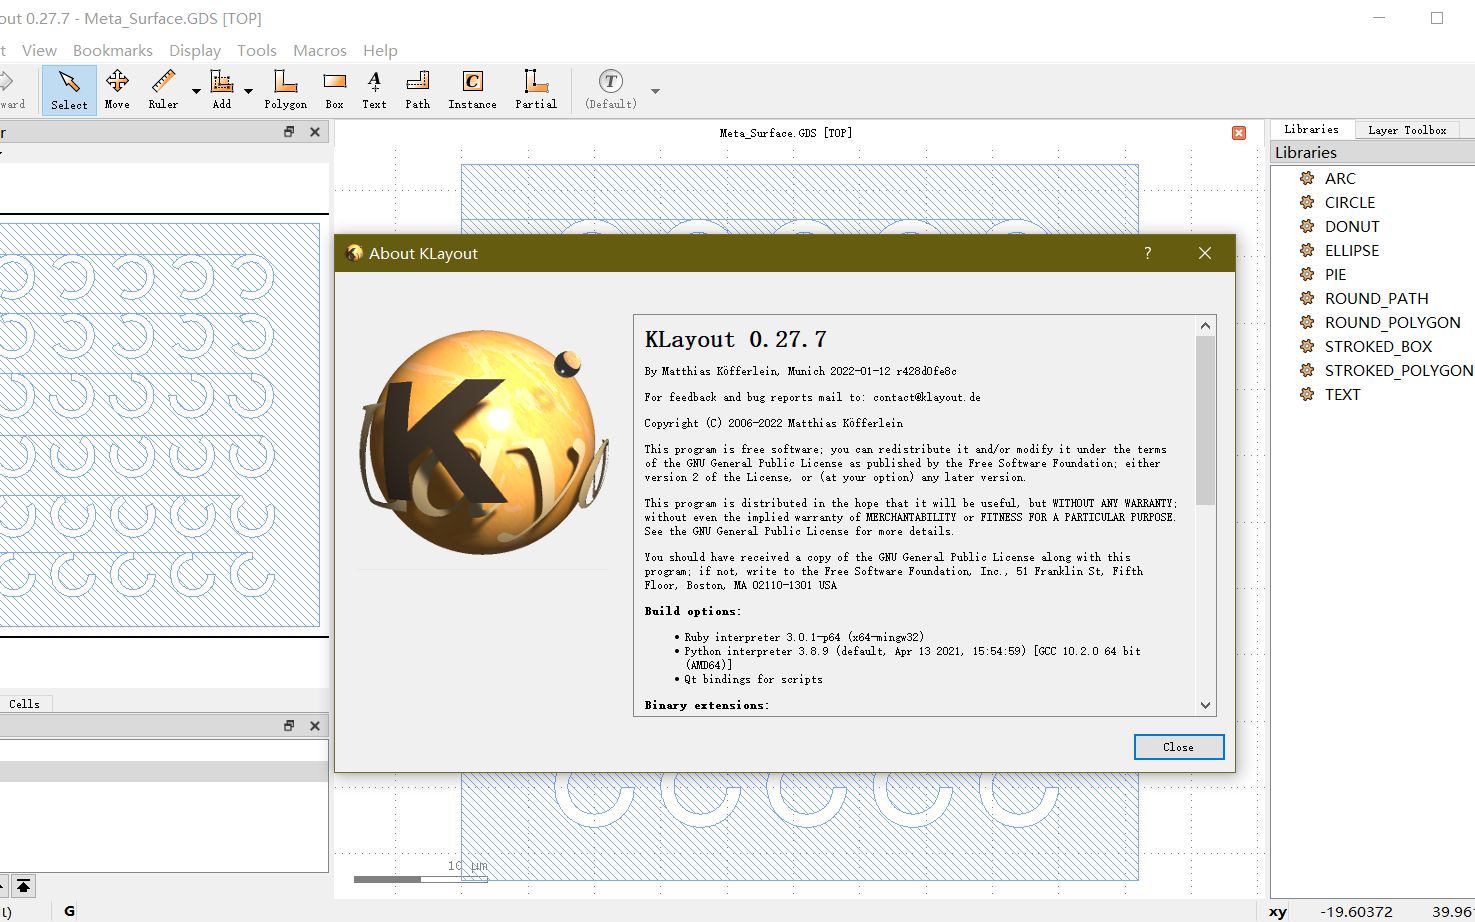Viewport: 1475px width, 922px height.
Task: Click the KLayout logo image
Action: [483, 442]
